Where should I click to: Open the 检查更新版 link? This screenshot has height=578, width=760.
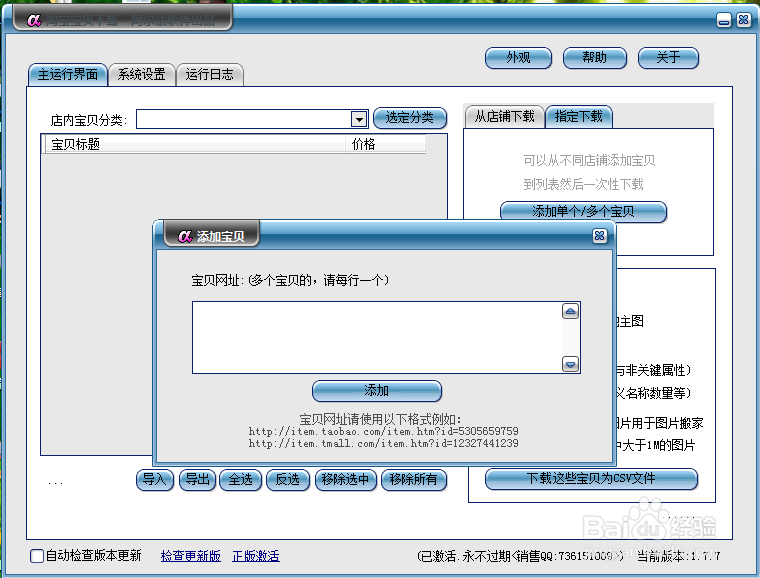190,556
